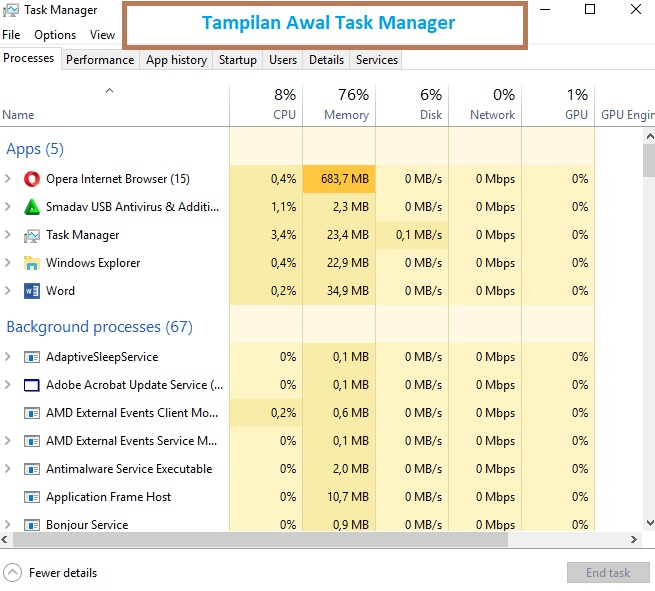This screenshot has height=591, width=655.
Task: Sort by the GPU Engine column header
Action: click(x=625, y=106)
